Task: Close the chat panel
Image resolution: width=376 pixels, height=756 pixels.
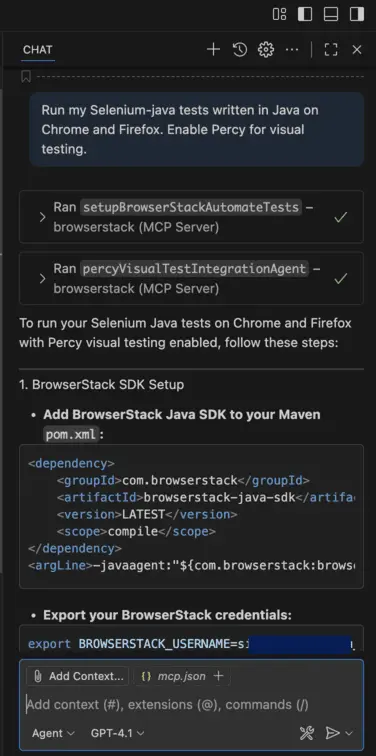Action: [357, 49]
